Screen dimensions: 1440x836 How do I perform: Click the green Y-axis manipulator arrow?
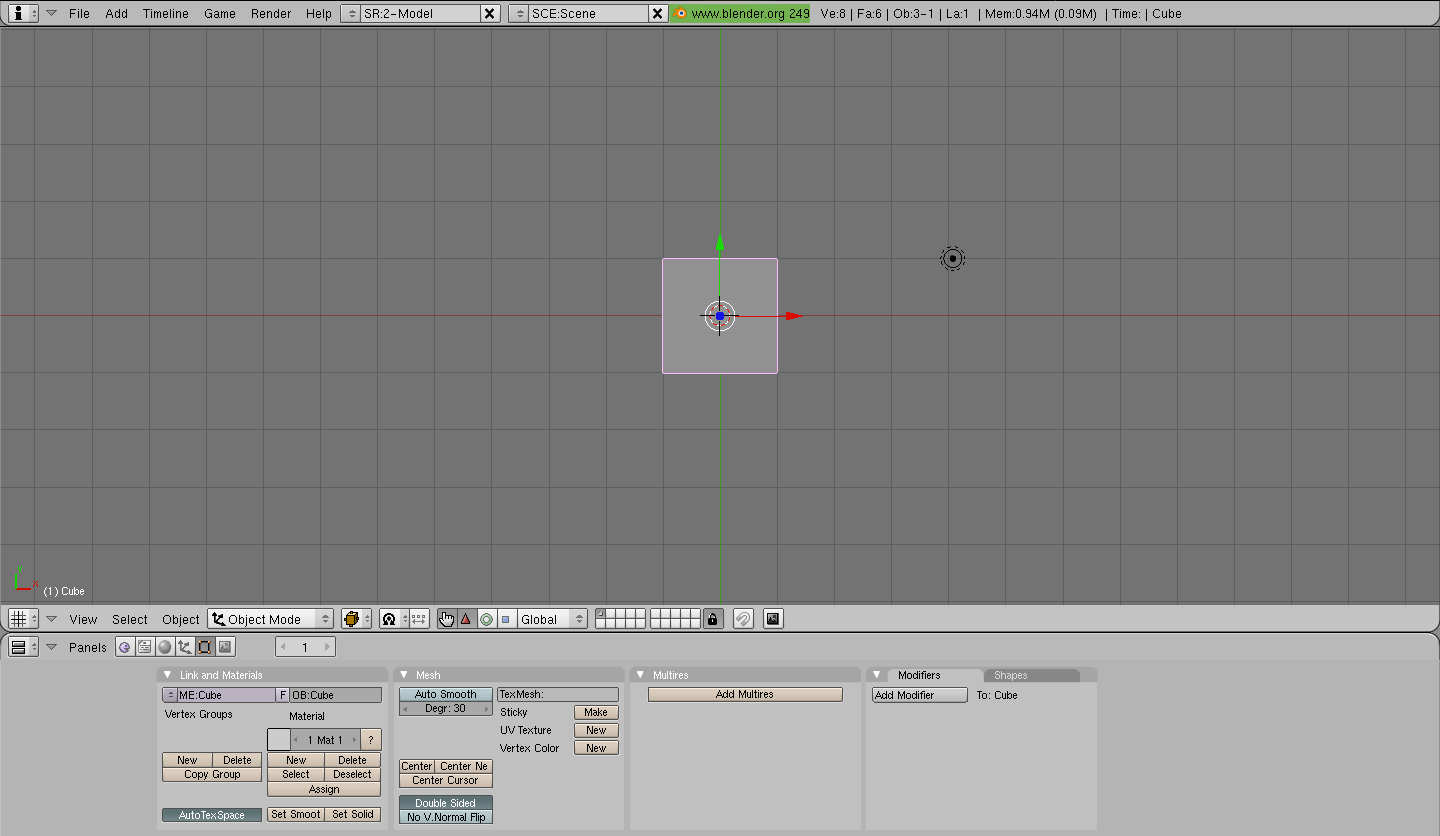point(720,243)
